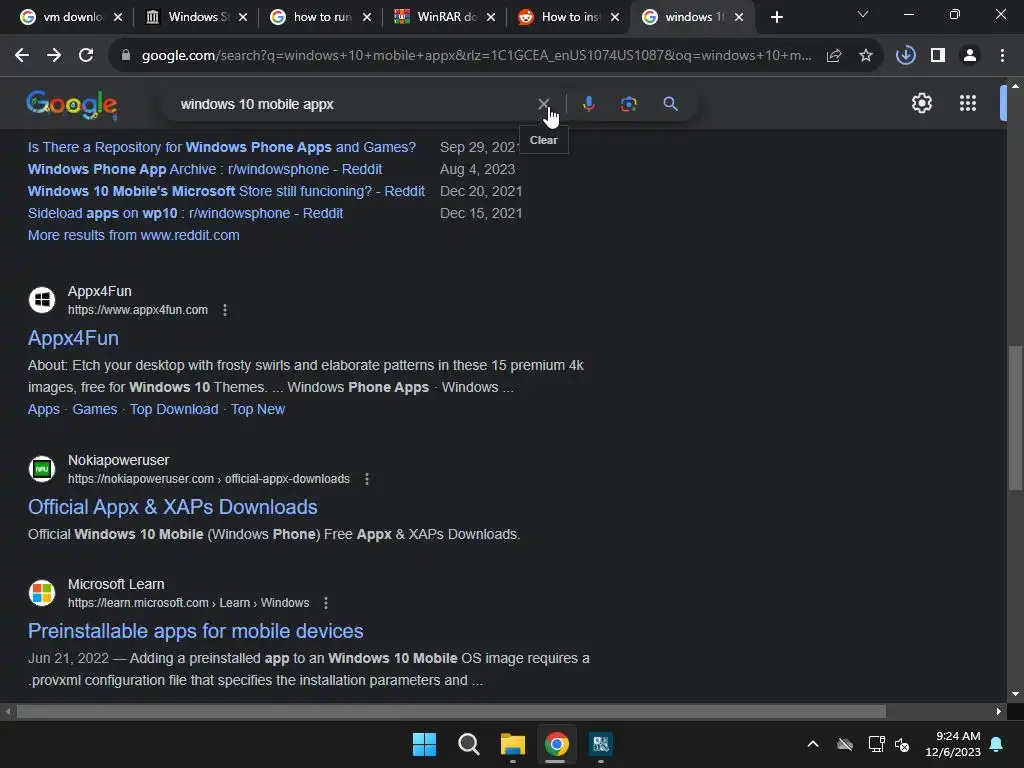Open the Google apps grid
The height and width of the screenshot is (768, 1024).
[x=968, y=103]
